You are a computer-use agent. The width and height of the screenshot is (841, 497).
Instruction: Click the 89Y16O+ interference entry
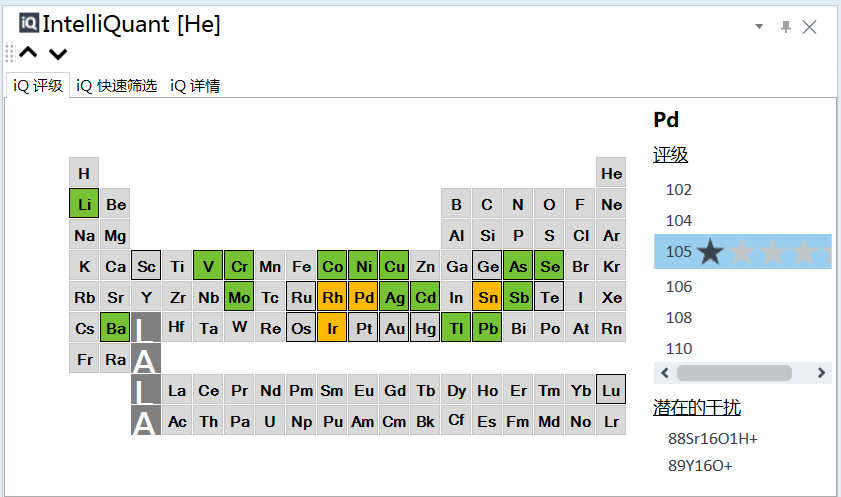700,466
